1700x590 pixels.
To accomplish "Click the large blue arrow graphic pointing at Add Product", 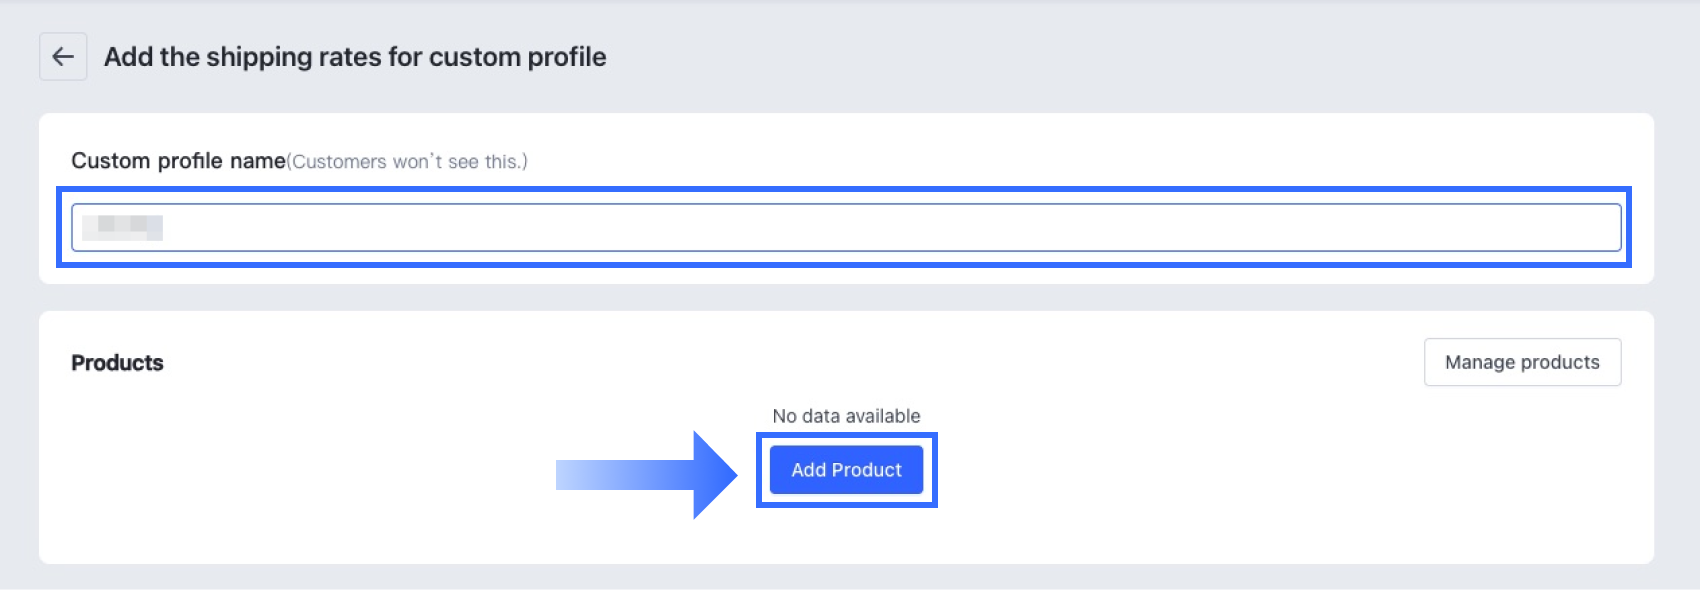I will pos(647,475).
